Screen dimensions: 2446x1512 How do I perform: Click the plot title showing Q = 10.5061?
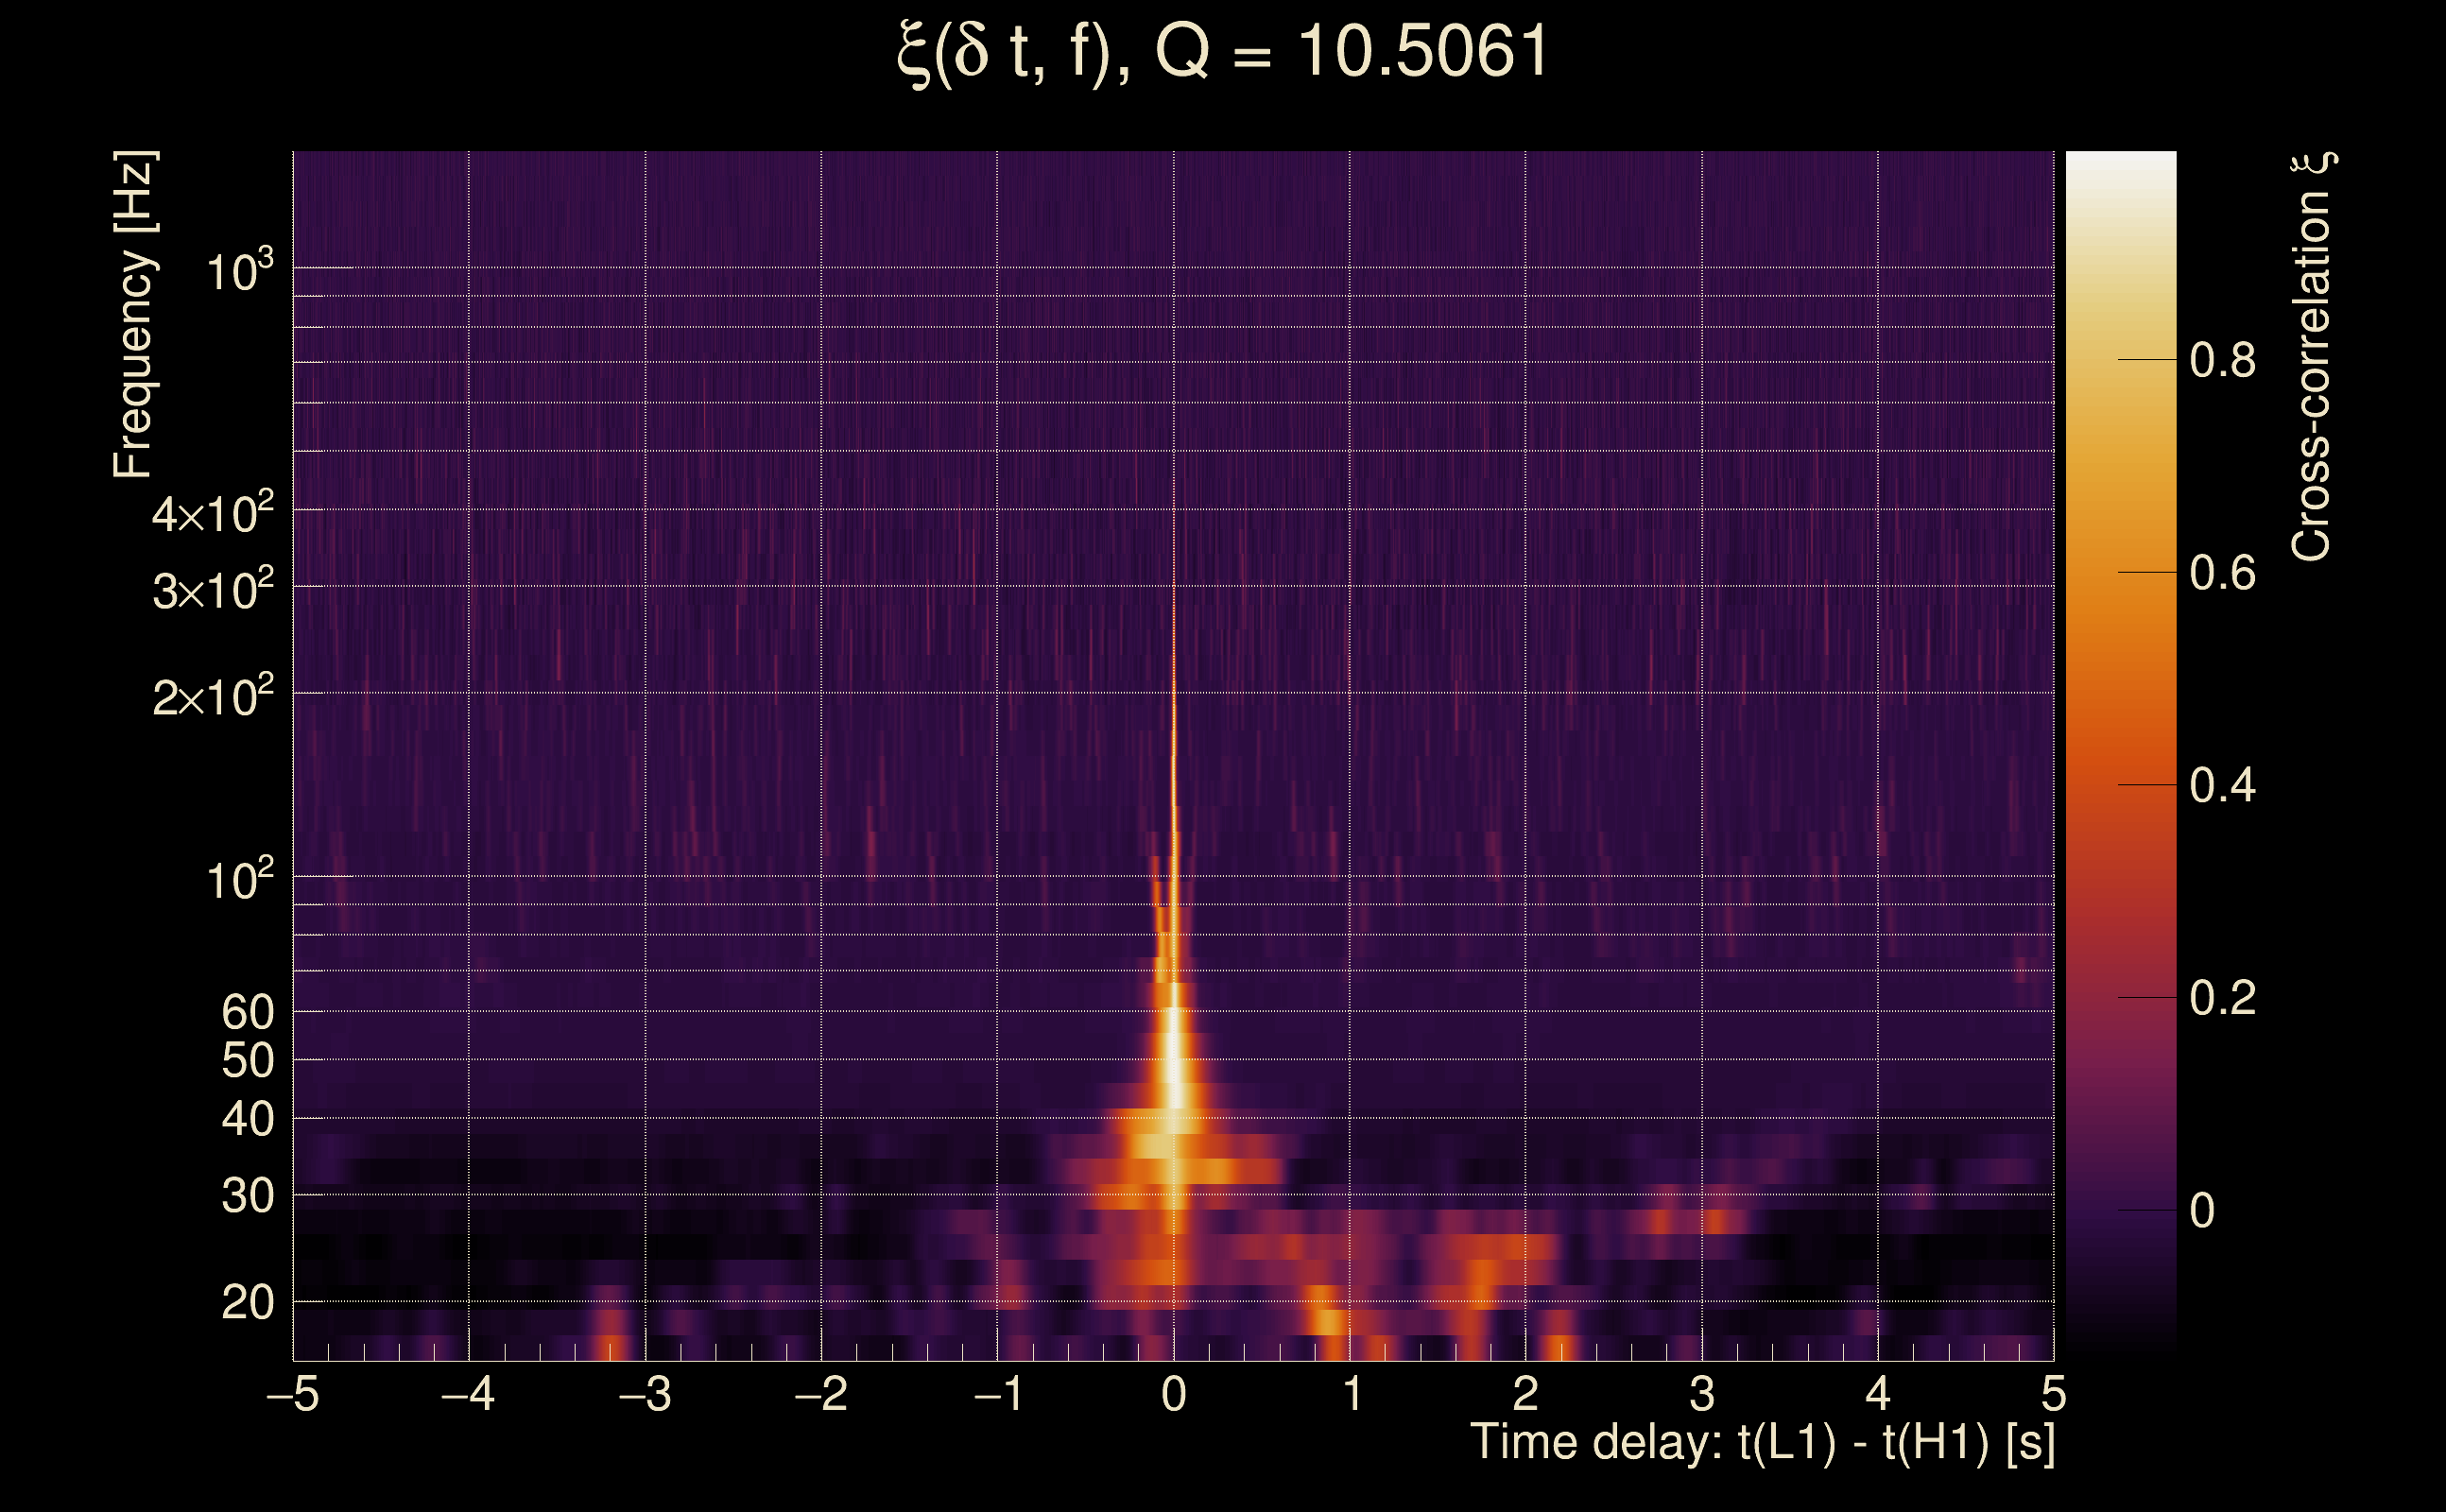(x=1222, y=52)
